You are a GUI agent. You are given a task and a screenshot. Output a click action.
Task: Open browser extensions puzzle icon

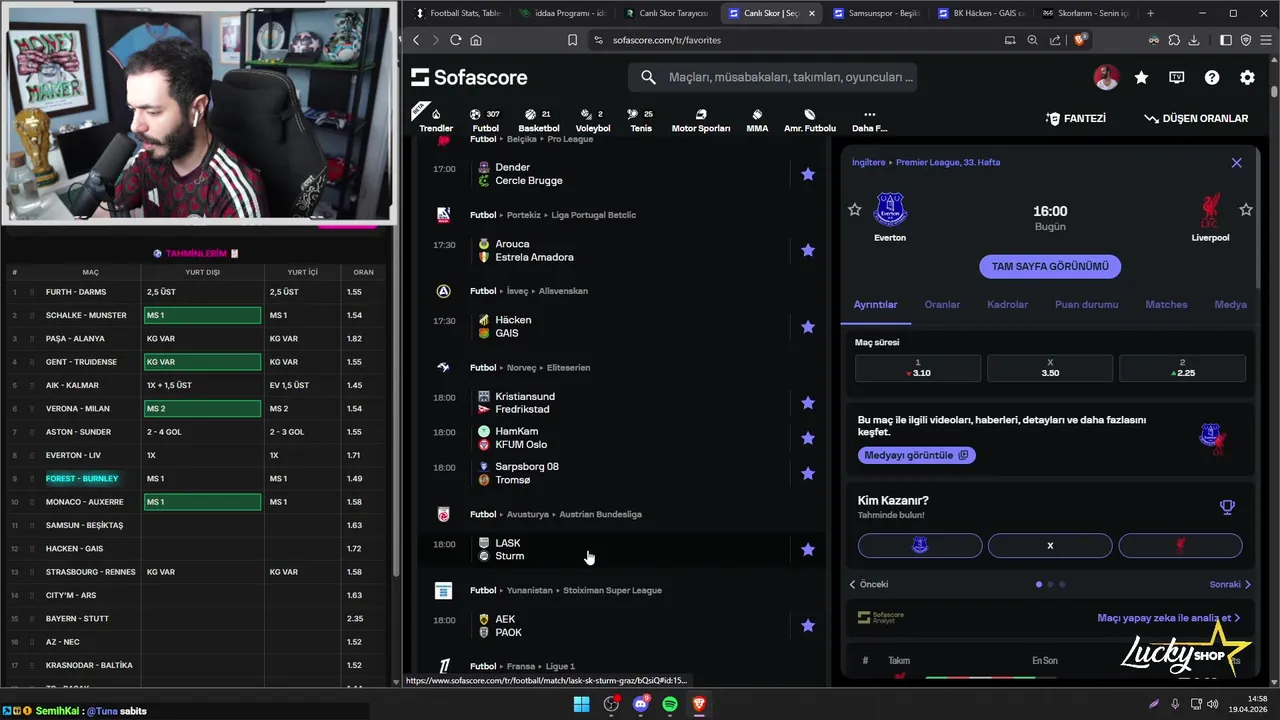1174,40
